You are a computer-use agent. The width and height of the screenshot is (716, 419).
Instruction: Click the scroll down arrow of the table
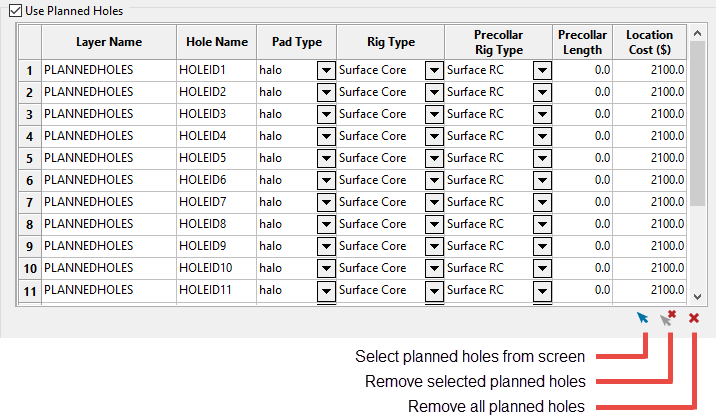pyautogui.click(x=697, y=297)
